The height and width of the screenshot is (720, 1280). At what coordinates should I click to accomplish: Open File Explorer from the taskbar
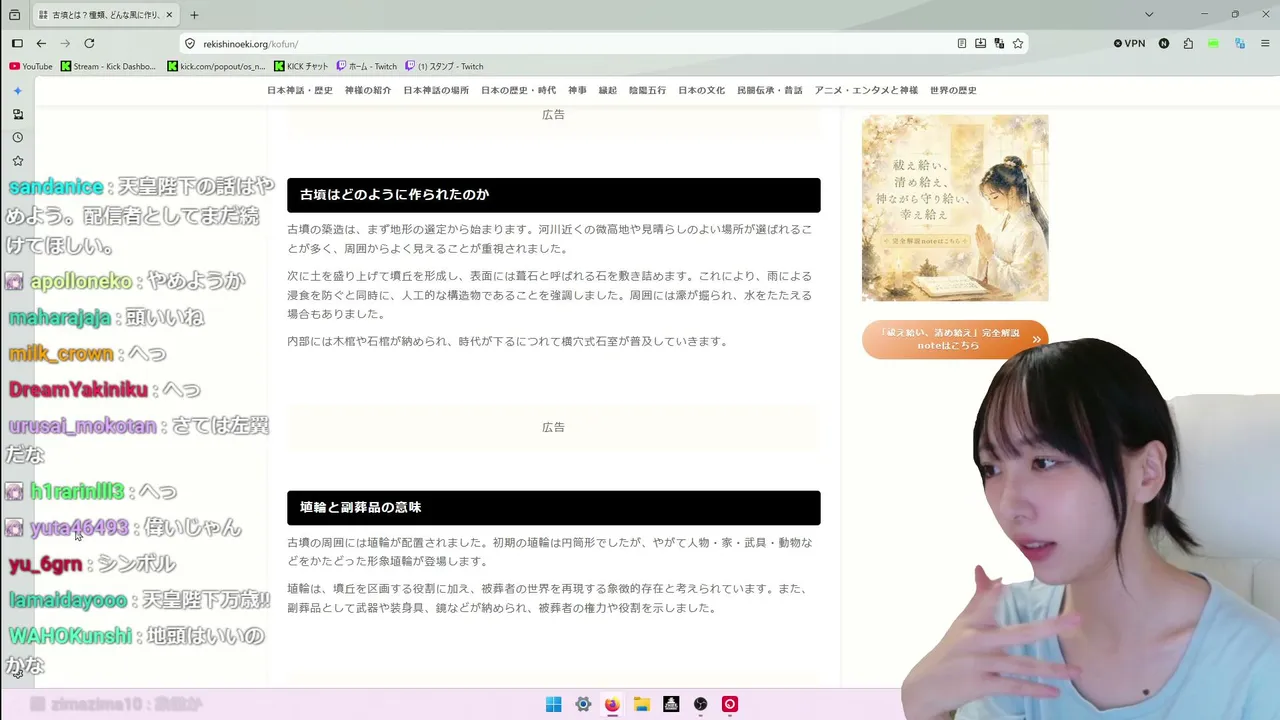(x=642, y=704)
